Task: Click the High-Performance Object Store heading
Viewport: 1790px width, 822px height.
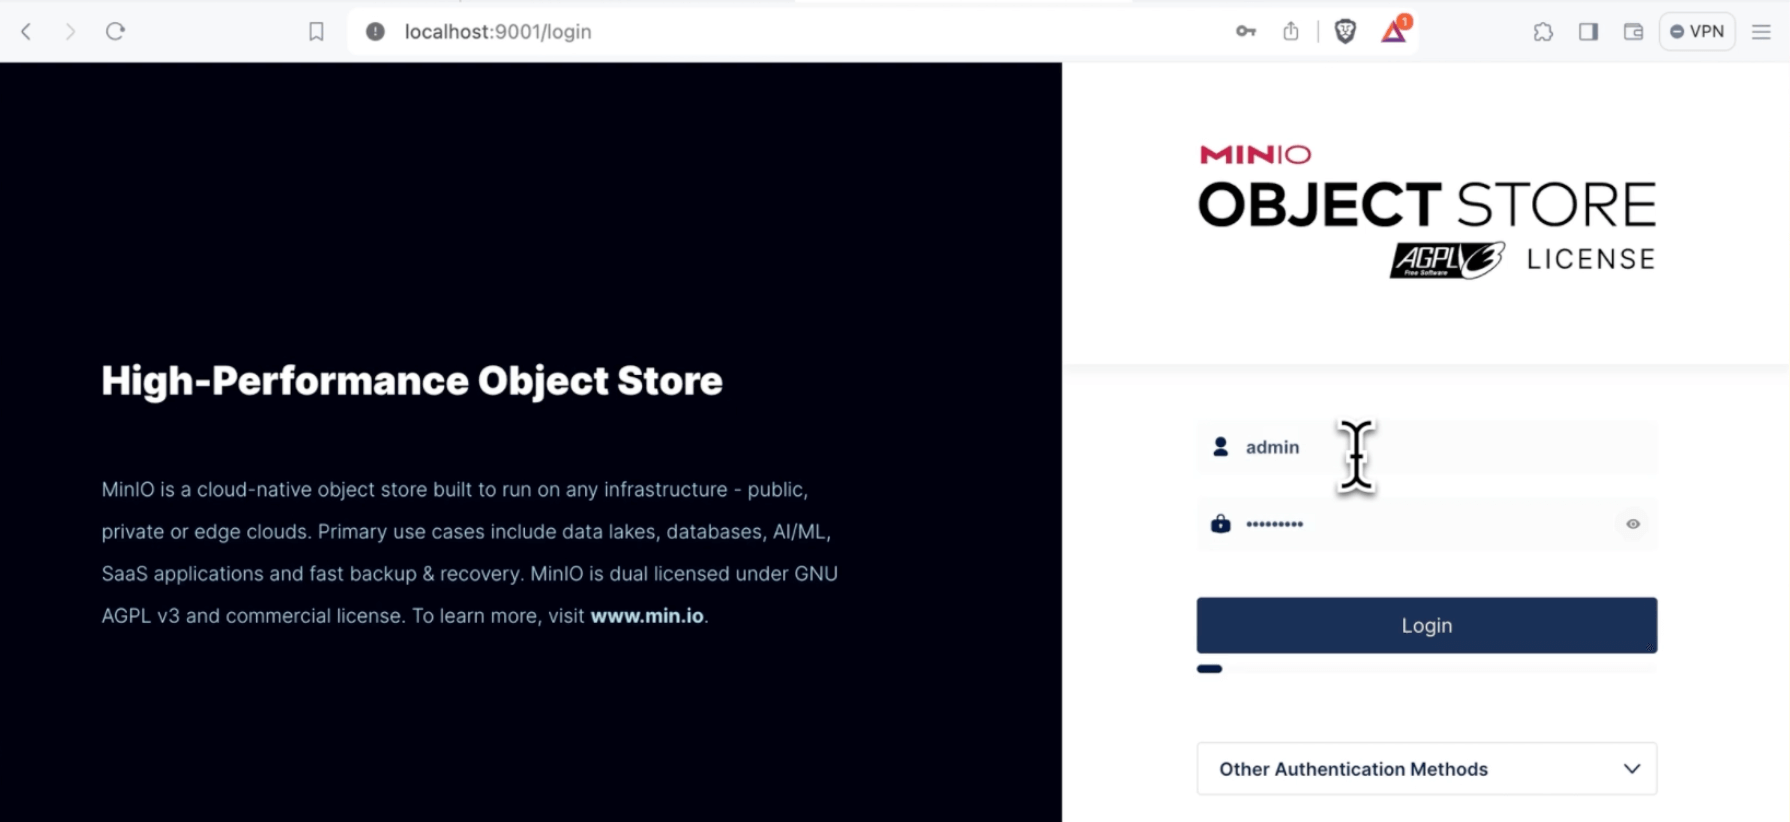Action: pyautogui.click(x=412, y=381)
